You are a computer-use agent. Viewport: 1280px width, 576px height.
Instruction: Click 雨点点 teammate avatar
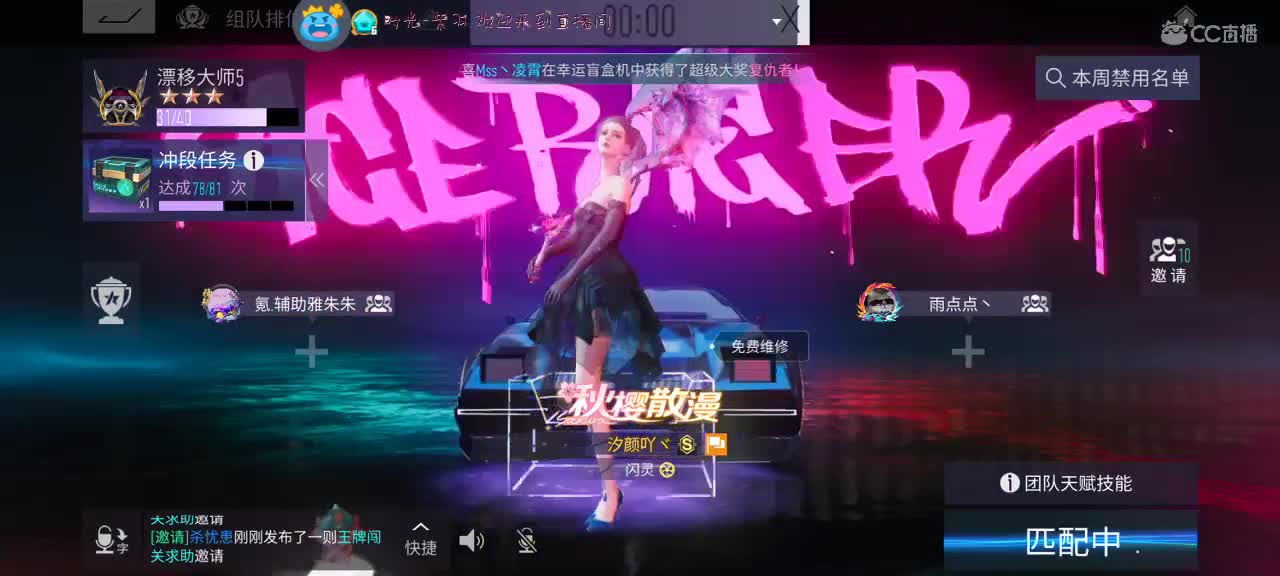pyautogui.click(x=879, y=302)
